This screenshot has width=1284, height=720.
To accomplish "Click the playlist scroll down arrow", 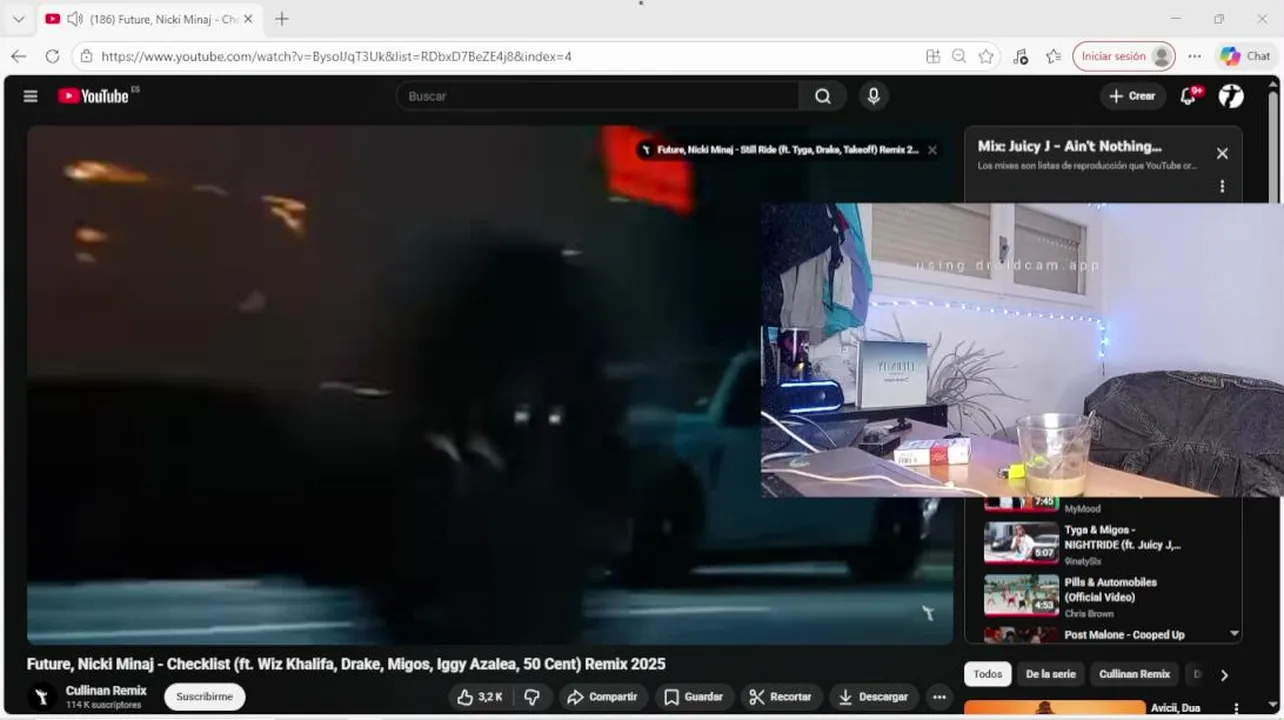I will coord(1234,633).
